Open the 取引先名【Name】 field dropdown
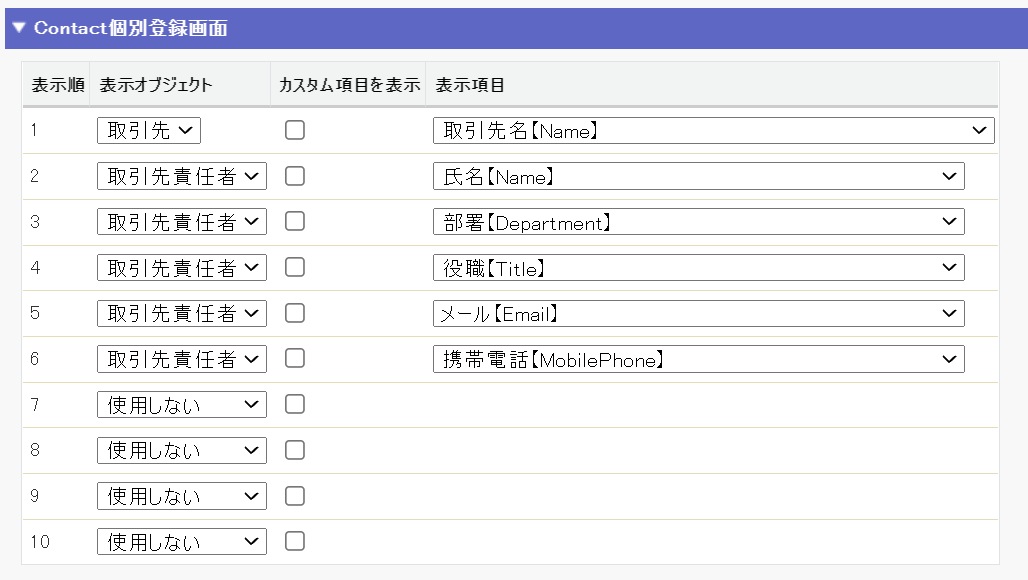The height and width of the screenshot is (580, 1028). [713, 130]
